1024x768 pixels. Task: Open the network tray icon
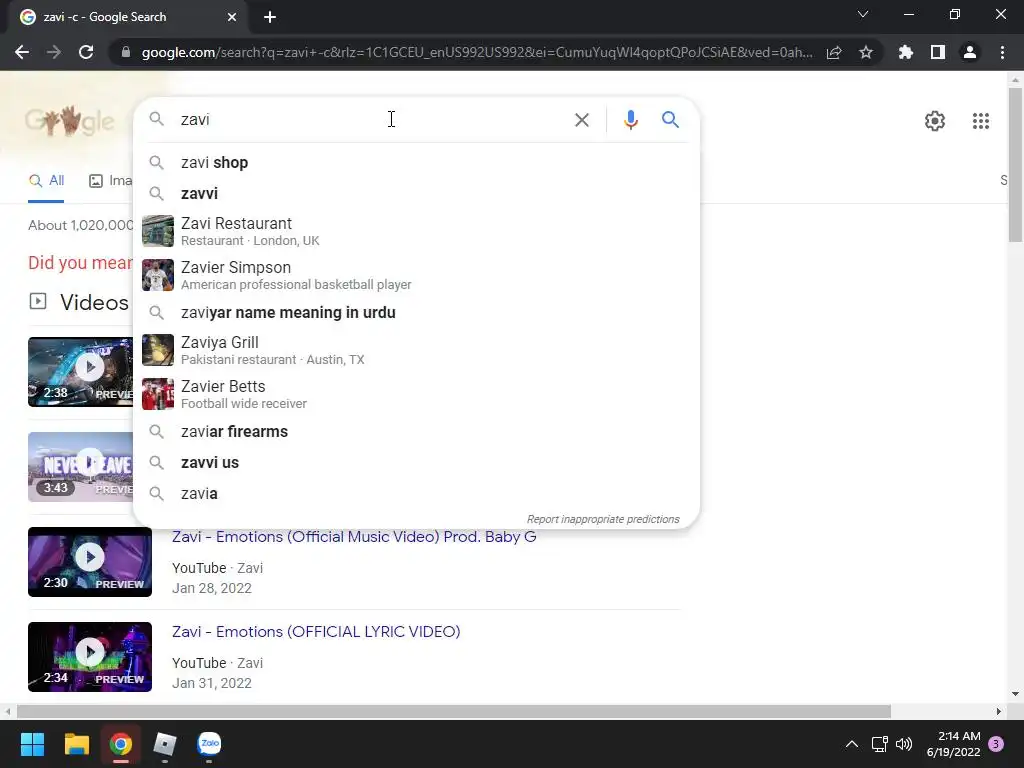coord(879,744)
